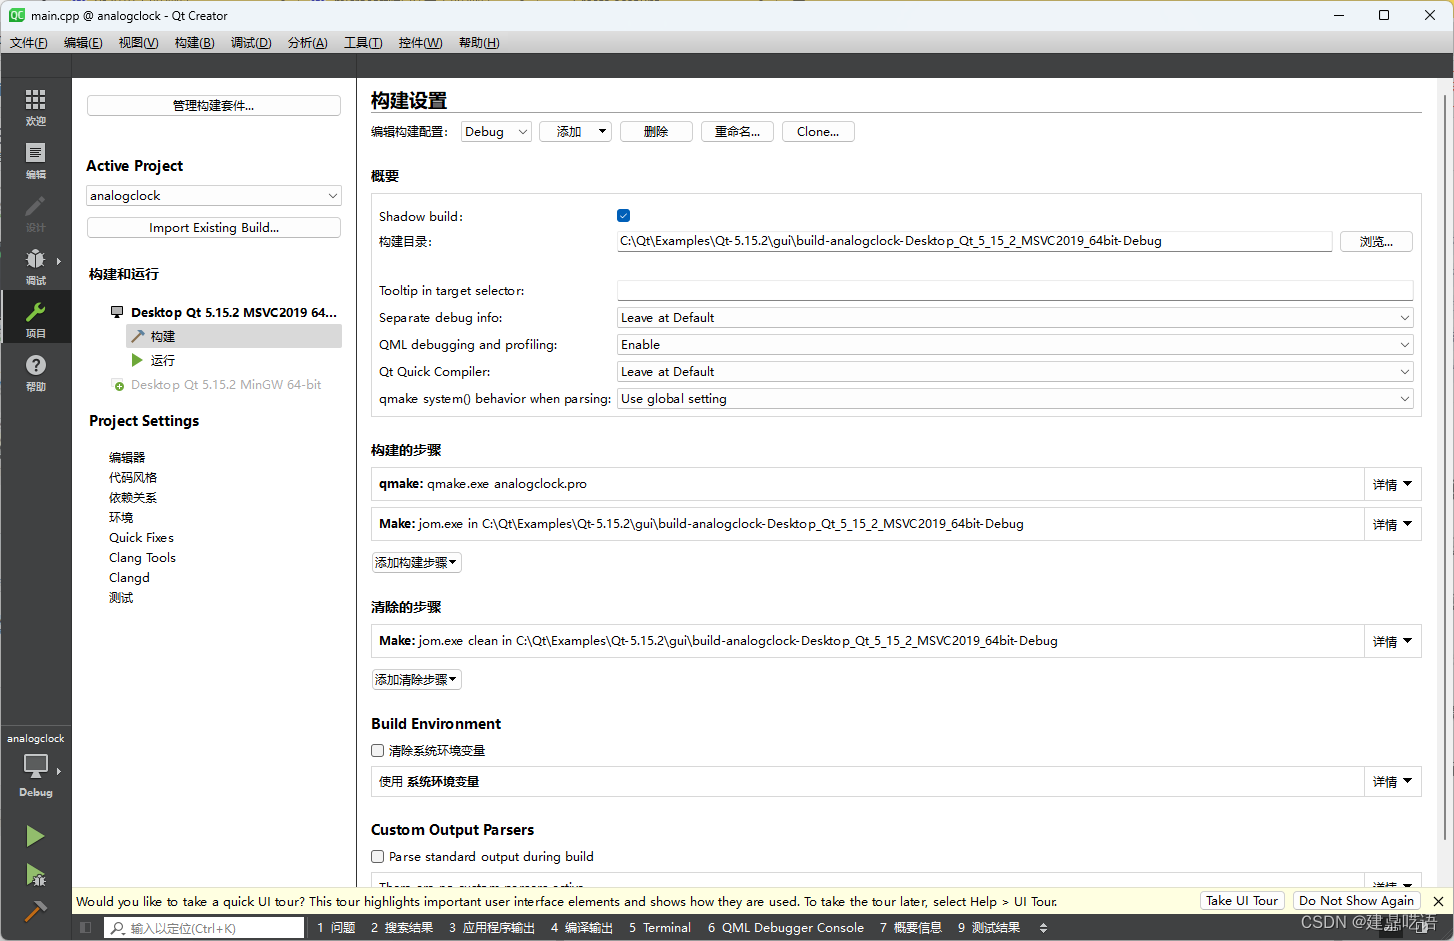This screenshot has width=1454, height=941.
Task: Click Import Existing Build... button
Action: (x=214, y=228)
